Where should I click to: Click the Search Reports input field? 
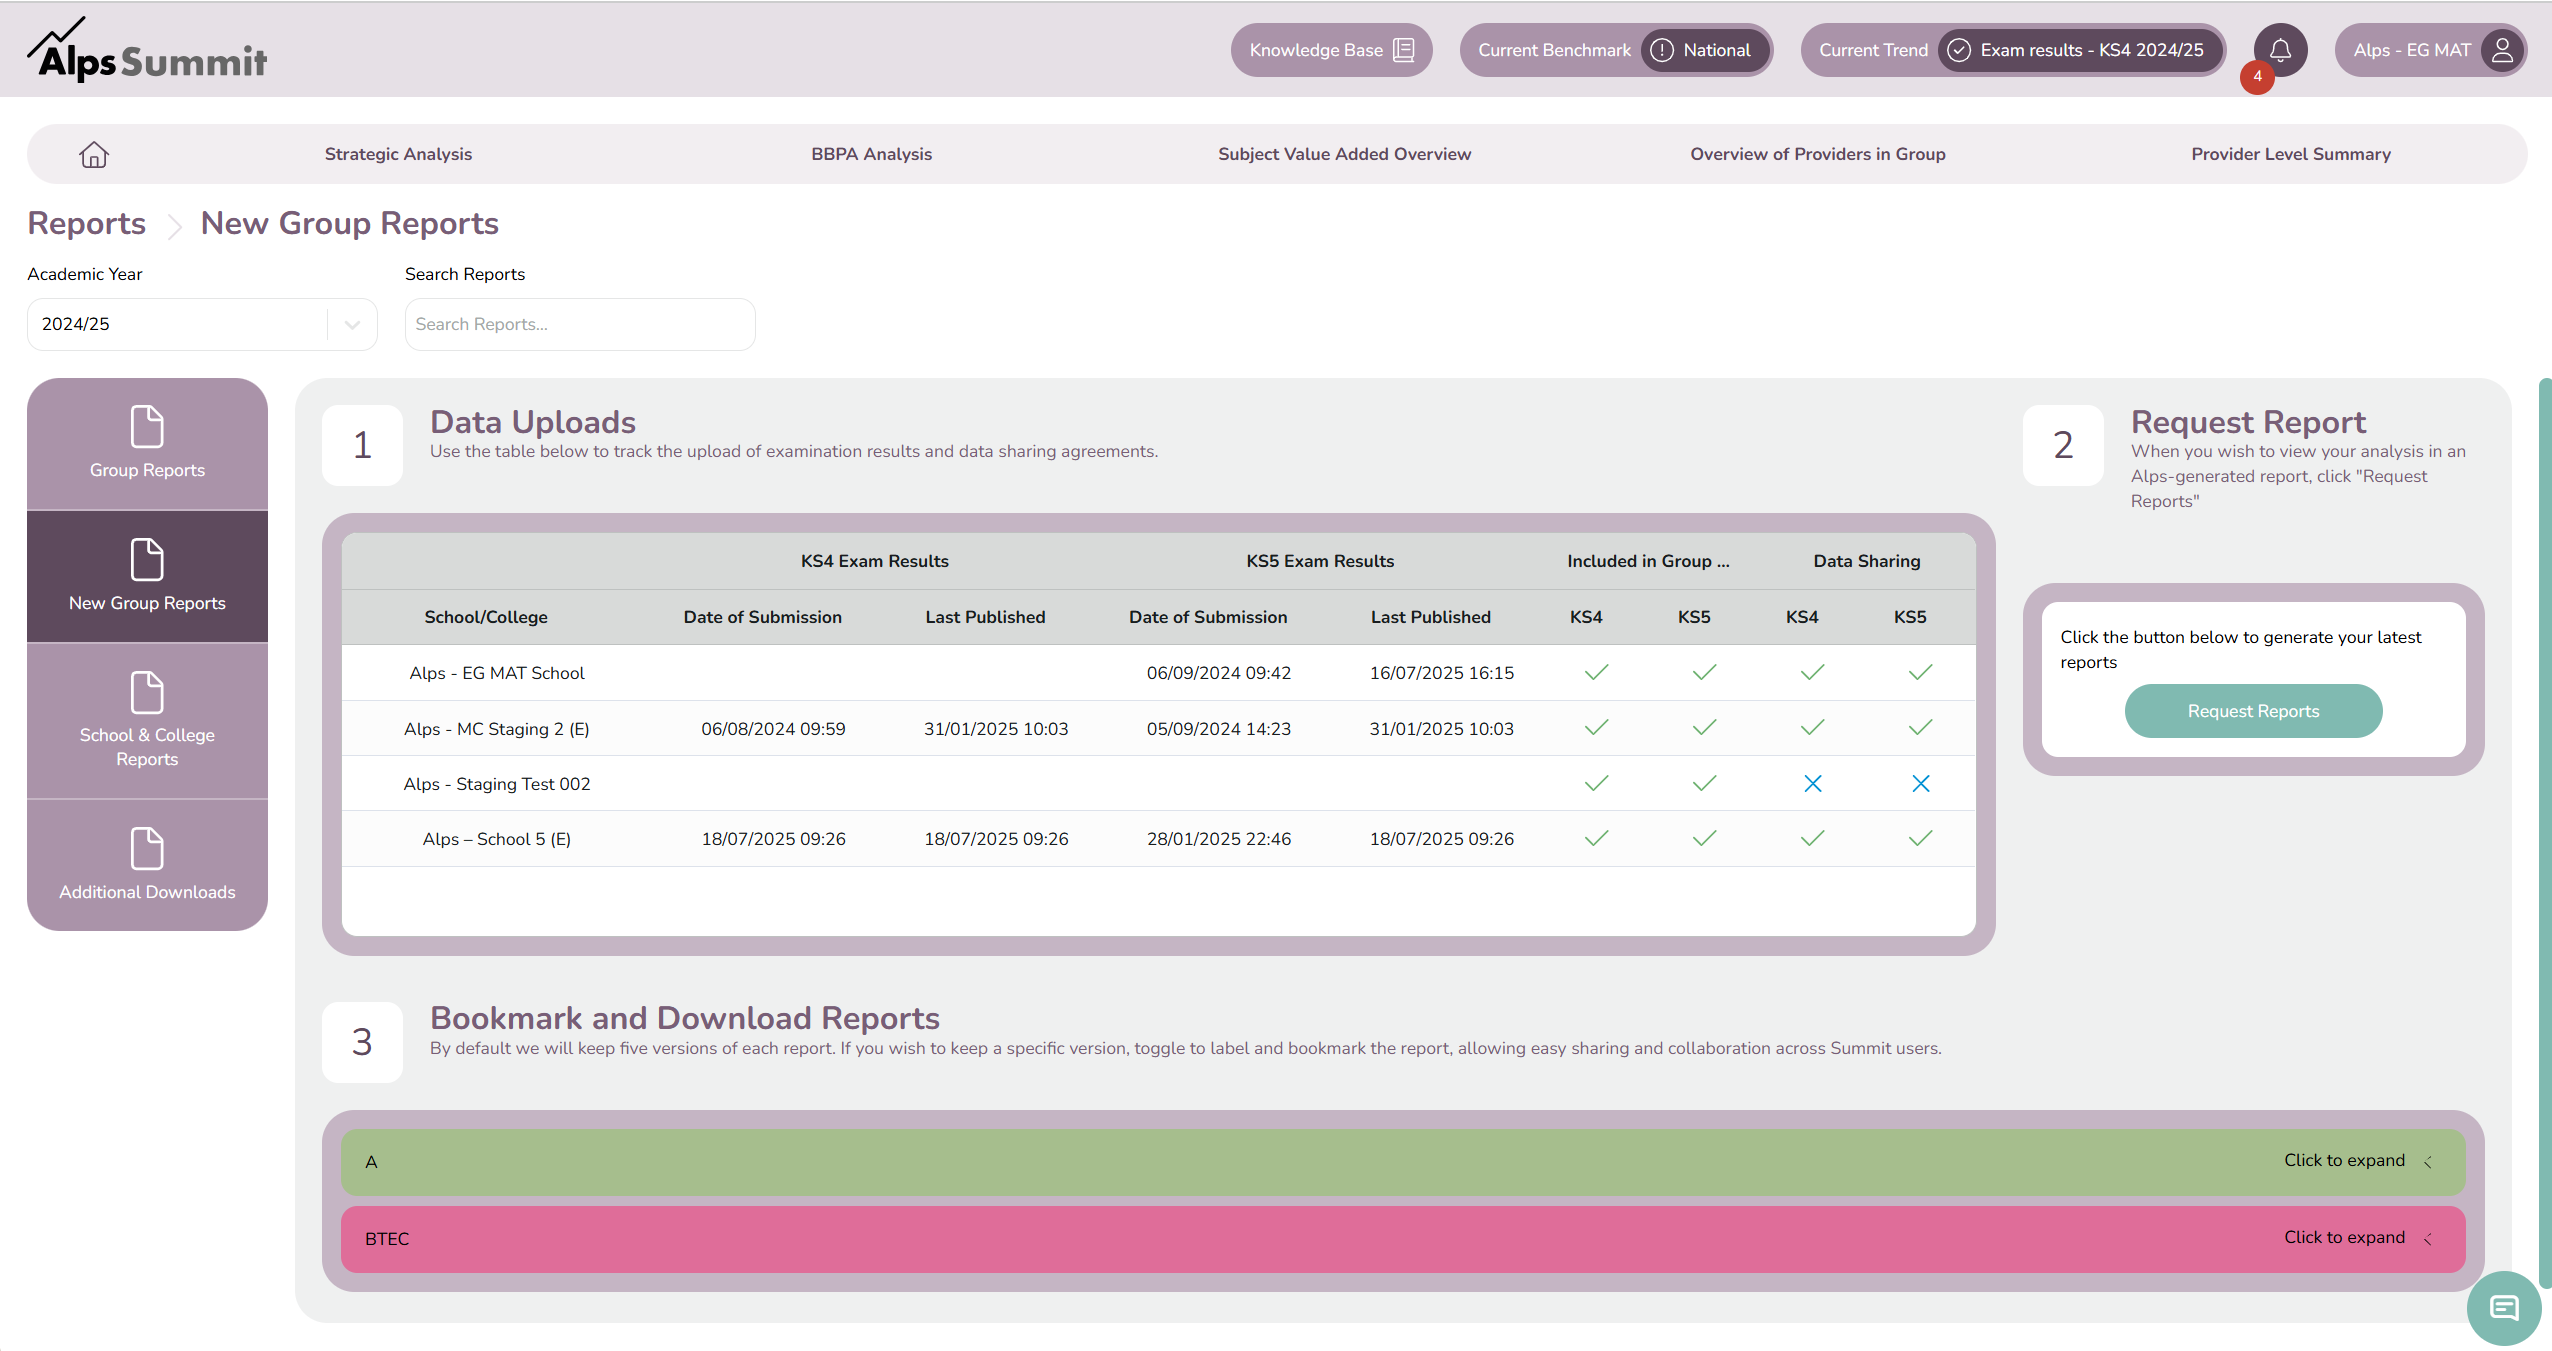pyautogui.click(x=580, y=324)
